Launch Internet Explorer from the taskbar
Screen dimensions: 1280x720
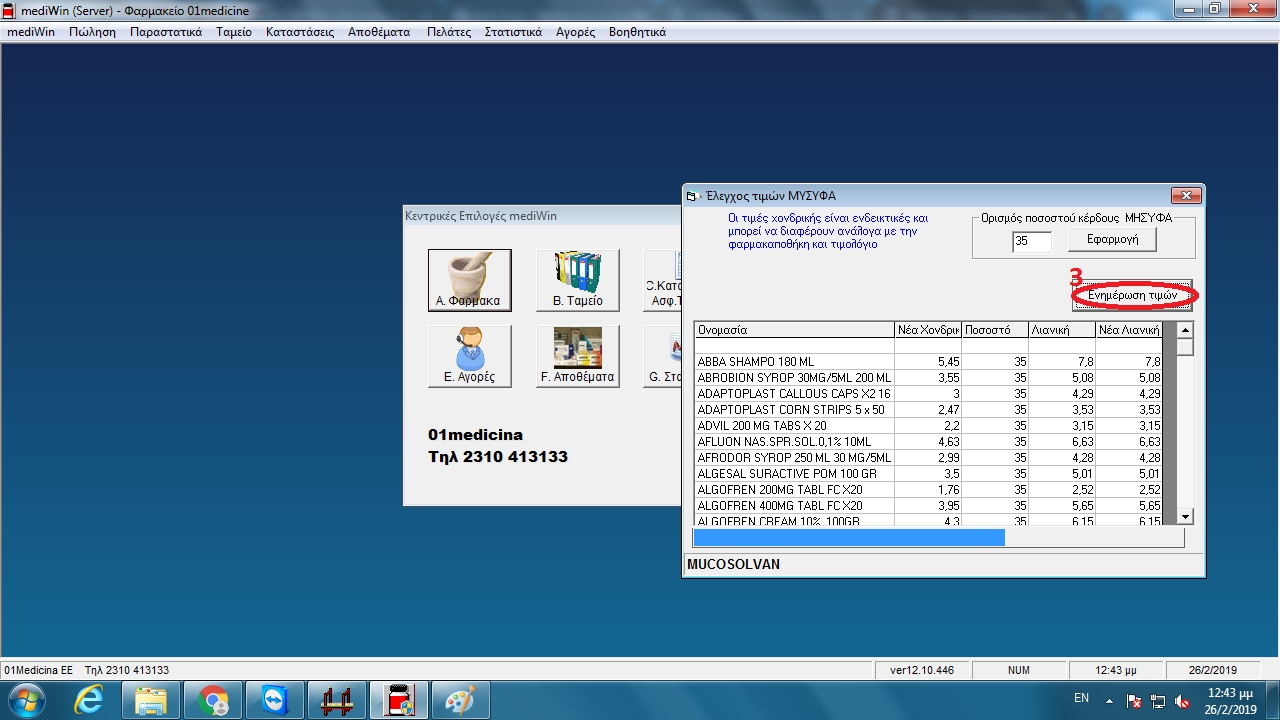click(89, 700)
